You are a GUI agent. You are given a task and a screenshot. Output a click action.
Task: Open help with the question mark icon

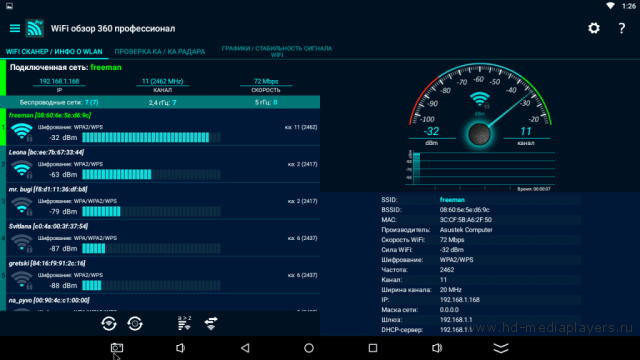pyautogui.click(x=621, y=28)
